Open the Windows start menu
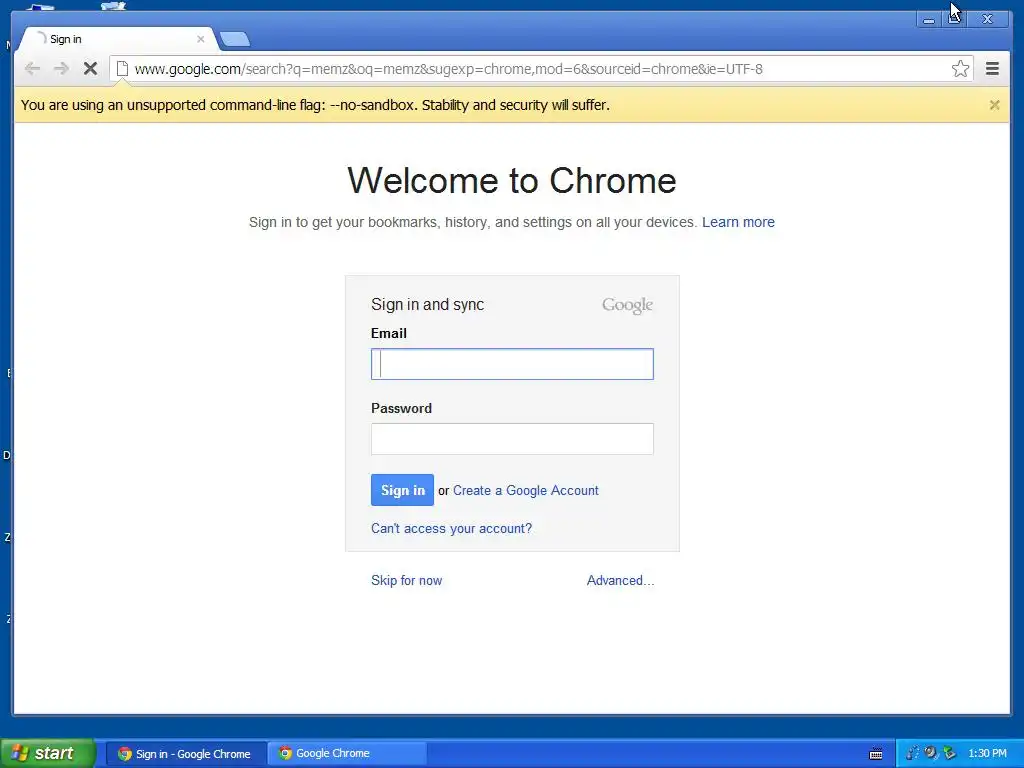The height and width of the screenshot is (768, 1024). pos(48,753)
